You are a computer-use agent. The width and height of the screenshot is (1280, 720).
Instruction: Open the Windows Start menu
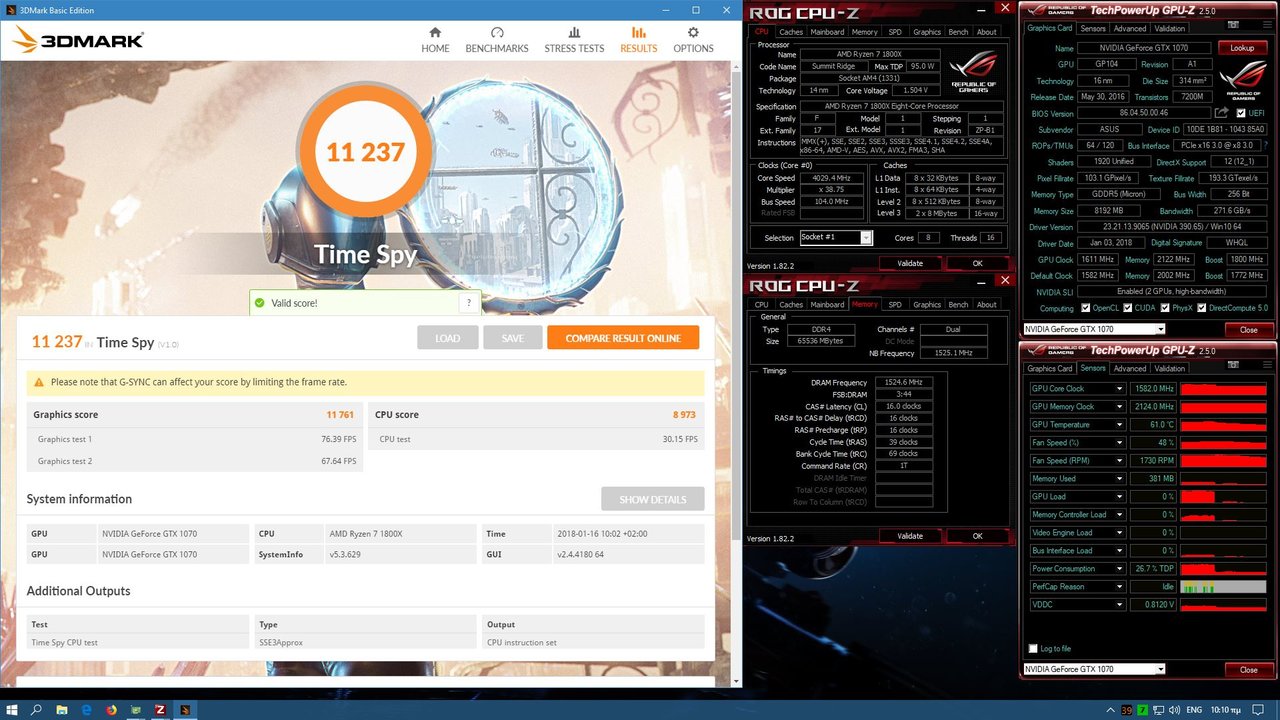coord(12,709)
